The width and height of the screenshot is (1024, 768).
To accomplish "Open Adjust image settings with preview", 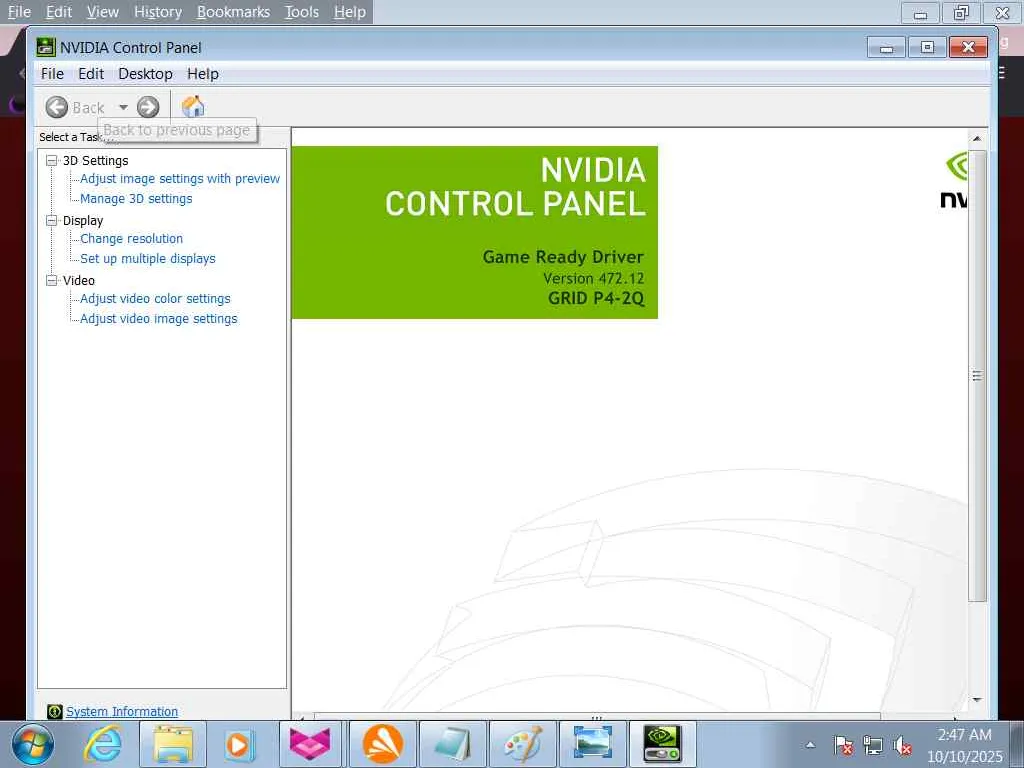I will (180, 178).
